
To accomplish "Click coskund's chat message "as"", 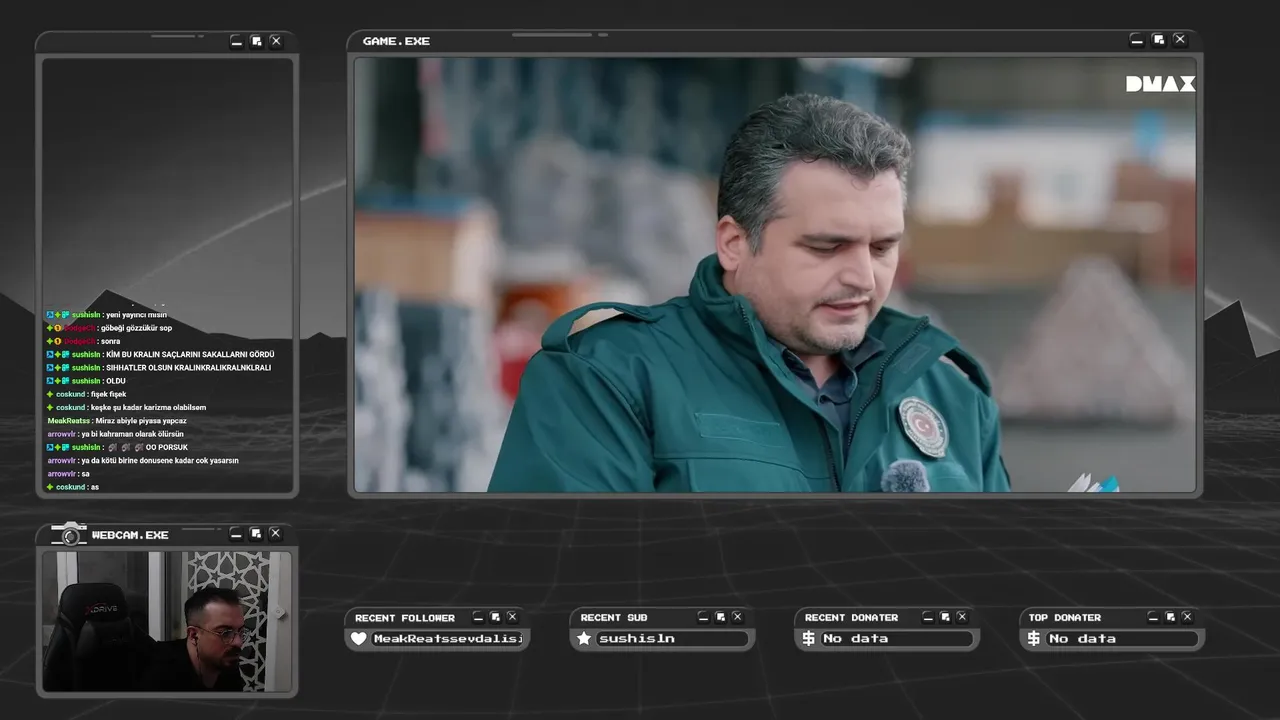I will pyautogui.click(x=94, y=487).
